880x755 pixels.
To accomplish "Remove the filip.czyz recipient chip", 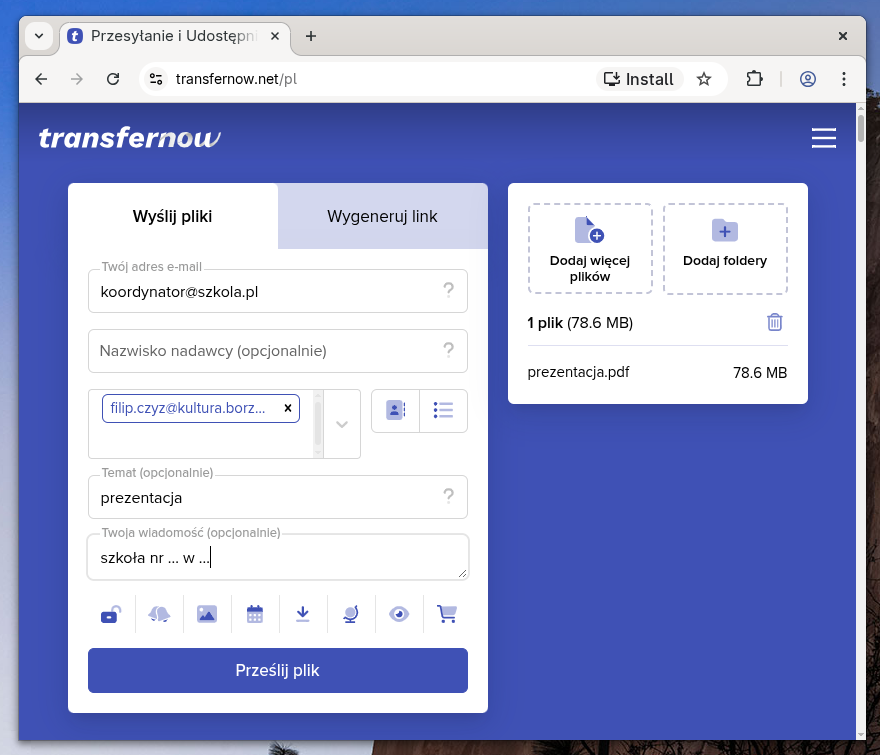I will point(288,408).
